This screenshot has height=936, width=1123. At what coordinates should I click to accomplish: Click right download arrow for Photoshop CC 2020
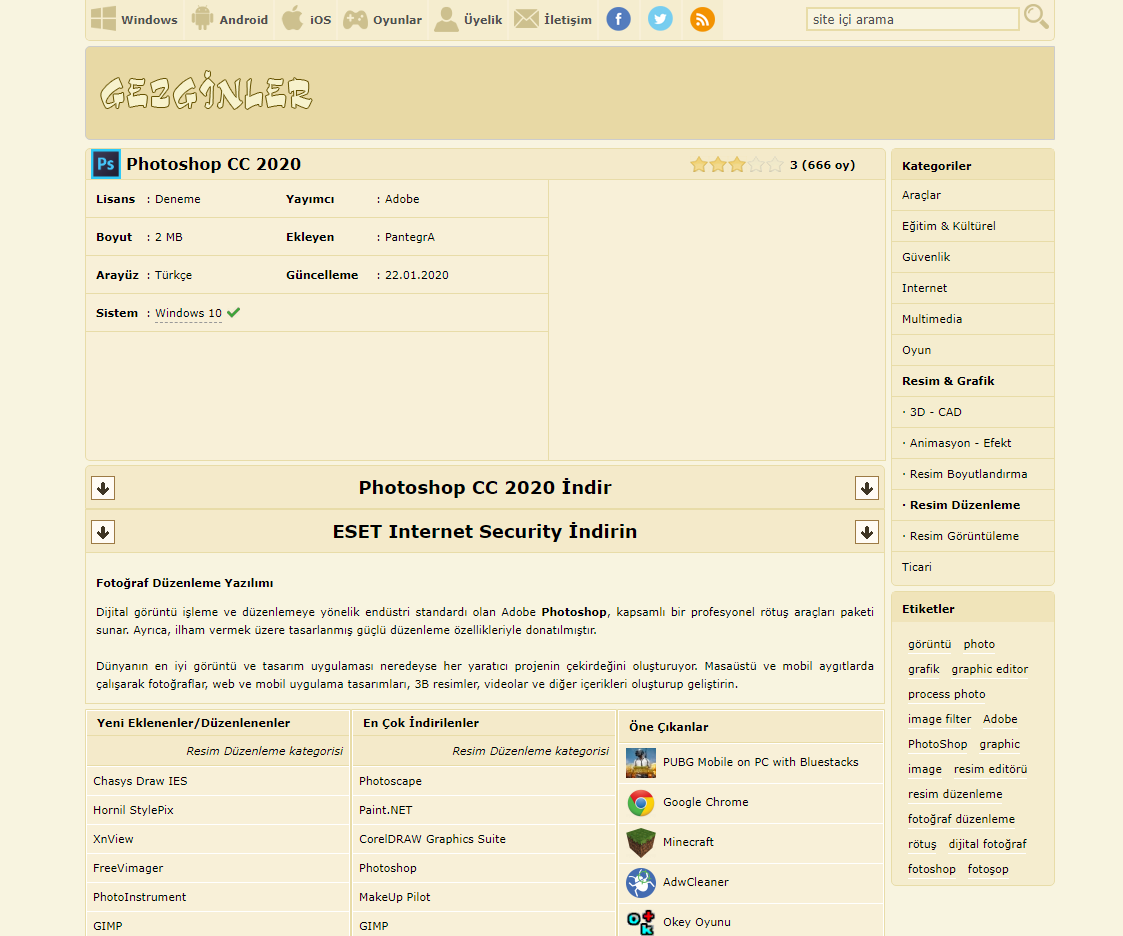(x=867, y=488)
